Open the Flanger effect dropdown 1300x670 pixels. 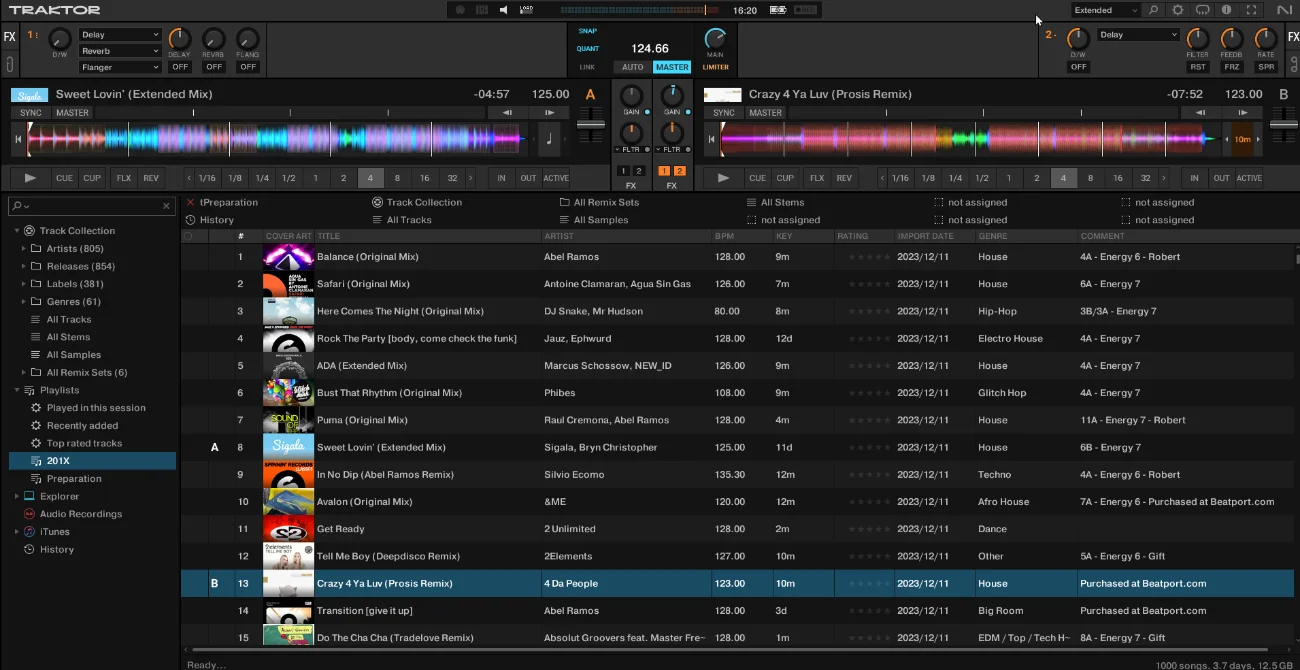click(x=120, y=67)
